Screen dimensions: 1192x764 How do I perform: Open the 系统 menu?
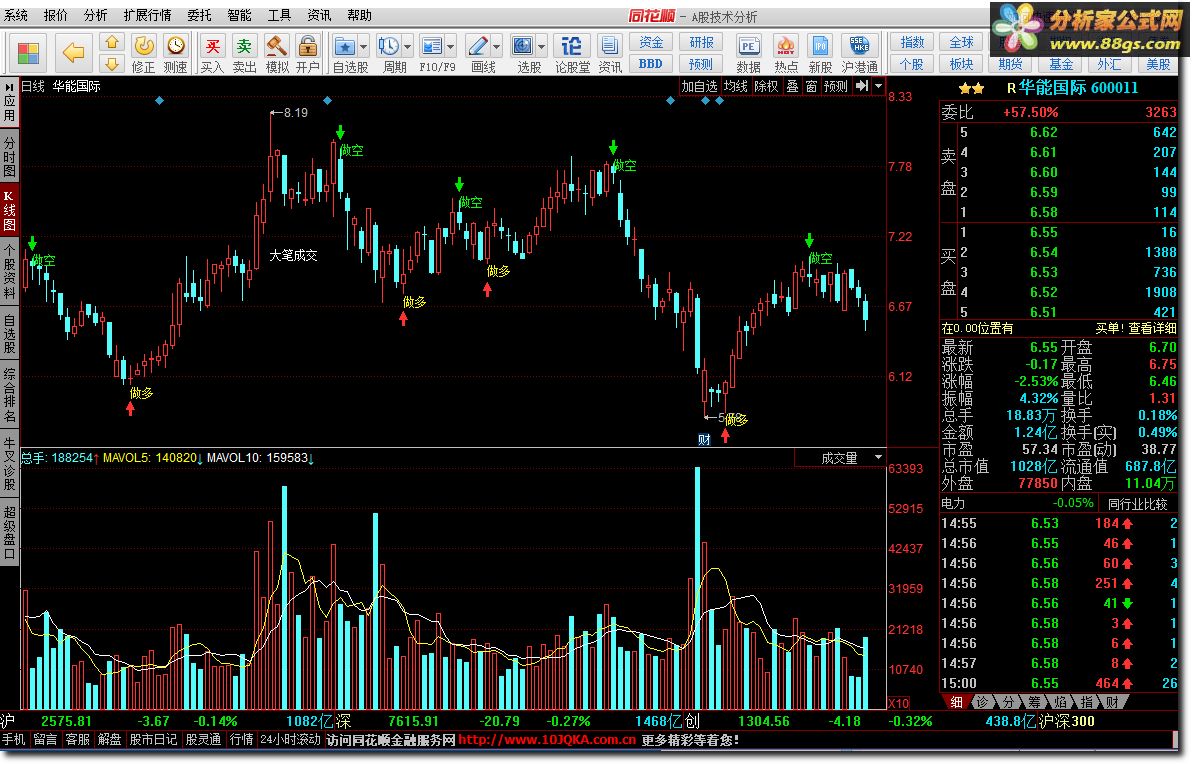click(16, 15)
